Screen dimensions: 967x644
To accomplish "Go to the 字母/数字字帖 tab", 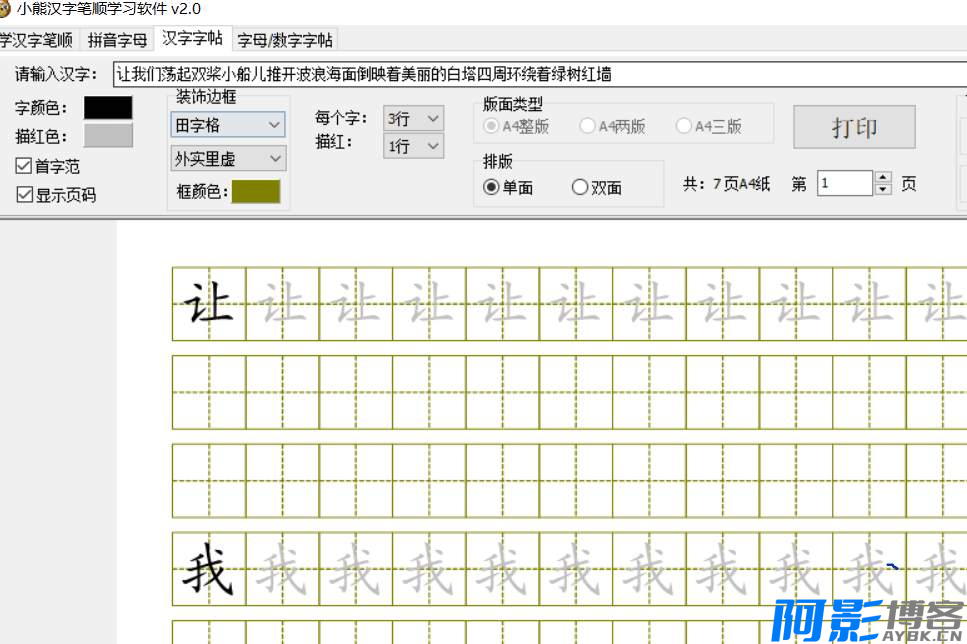I will coord(285,40).
